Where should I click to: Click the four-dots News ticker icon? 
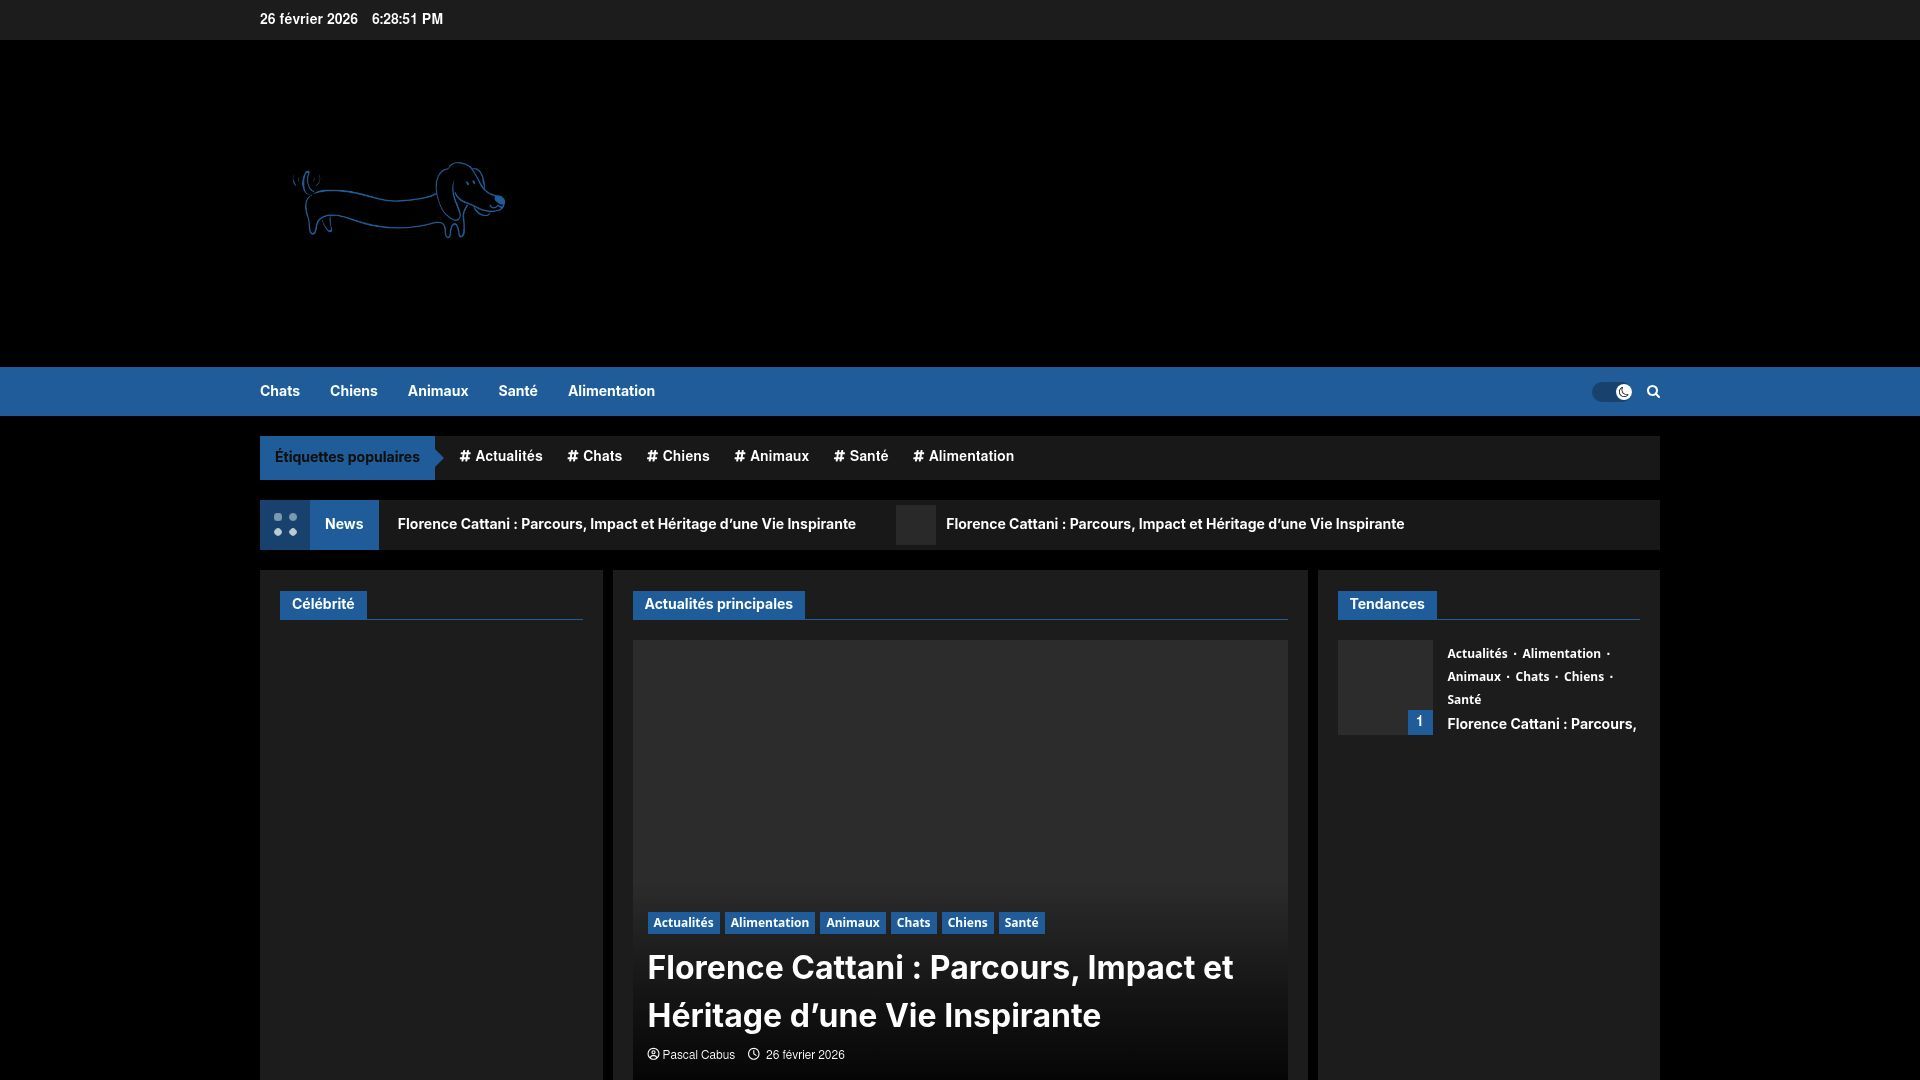pyautogui.click(x=285, y=525)
